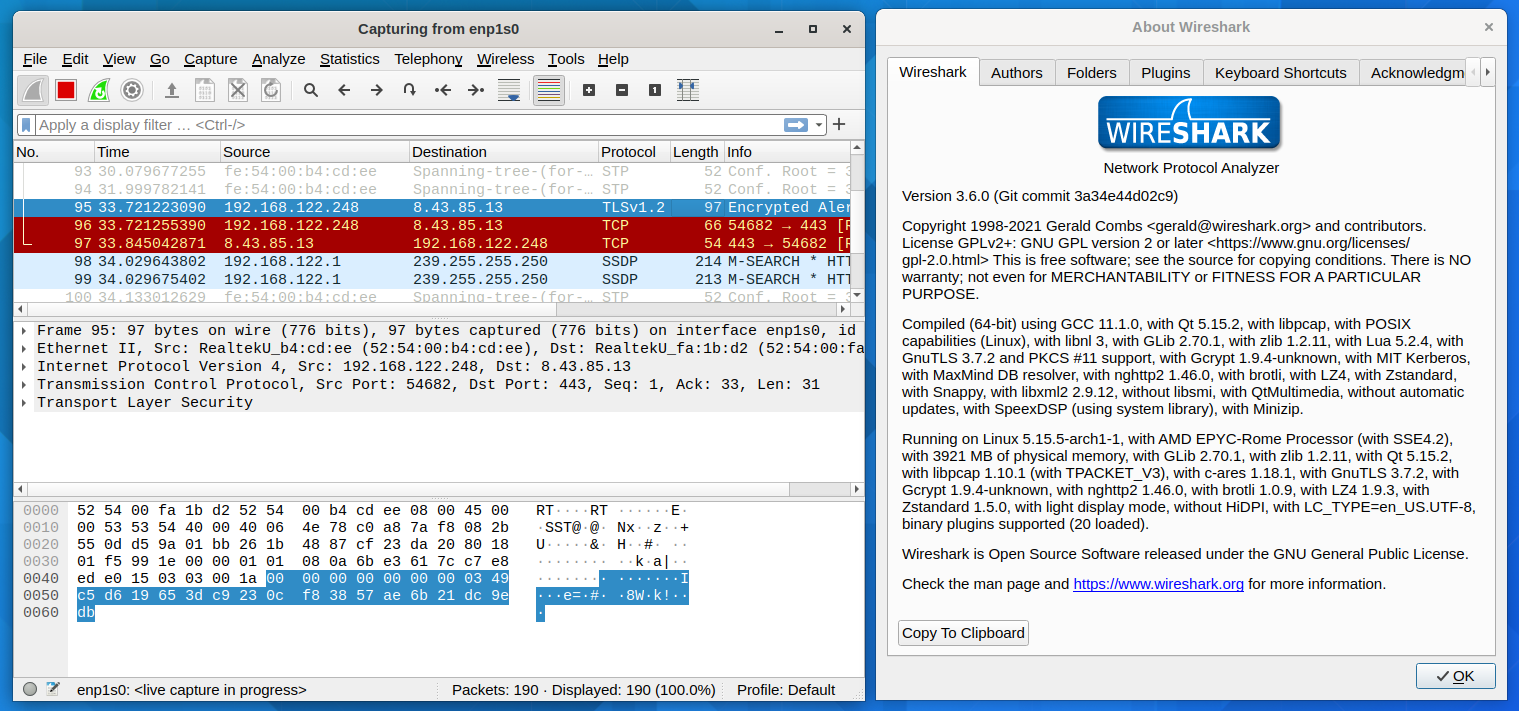
Task: Toggle auto-scroll during live capture
Action: (509, 90)
